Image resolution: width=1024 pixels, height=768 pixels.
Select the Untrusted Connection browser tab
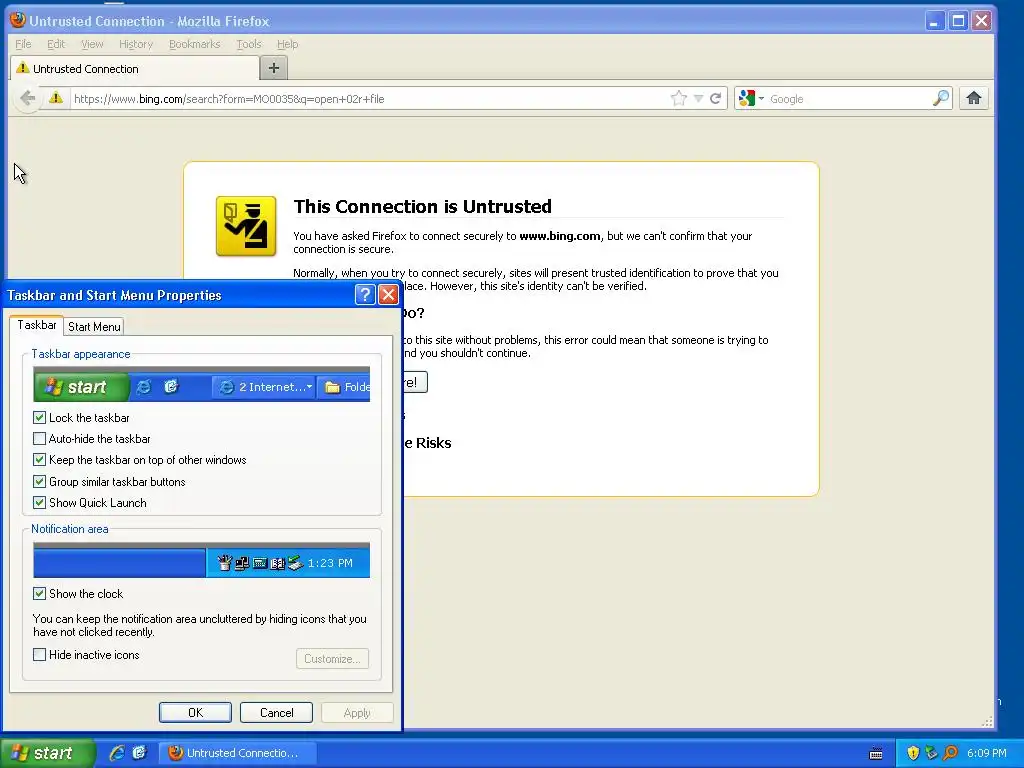click(x=135, y=69)
